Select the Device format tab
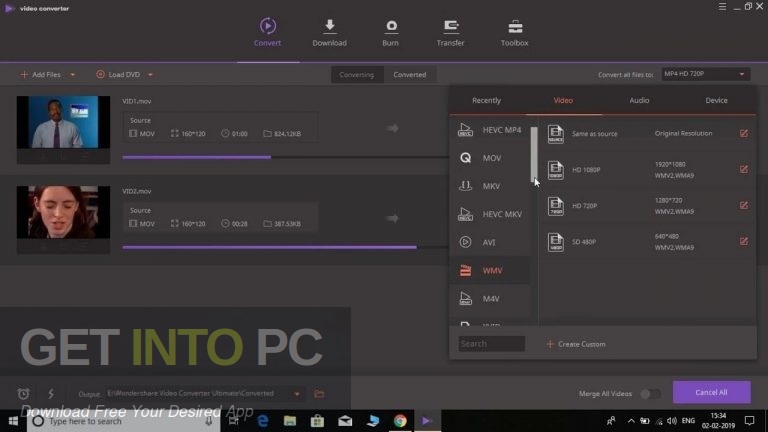Viewport: 768px width, 432px height. 716,100
